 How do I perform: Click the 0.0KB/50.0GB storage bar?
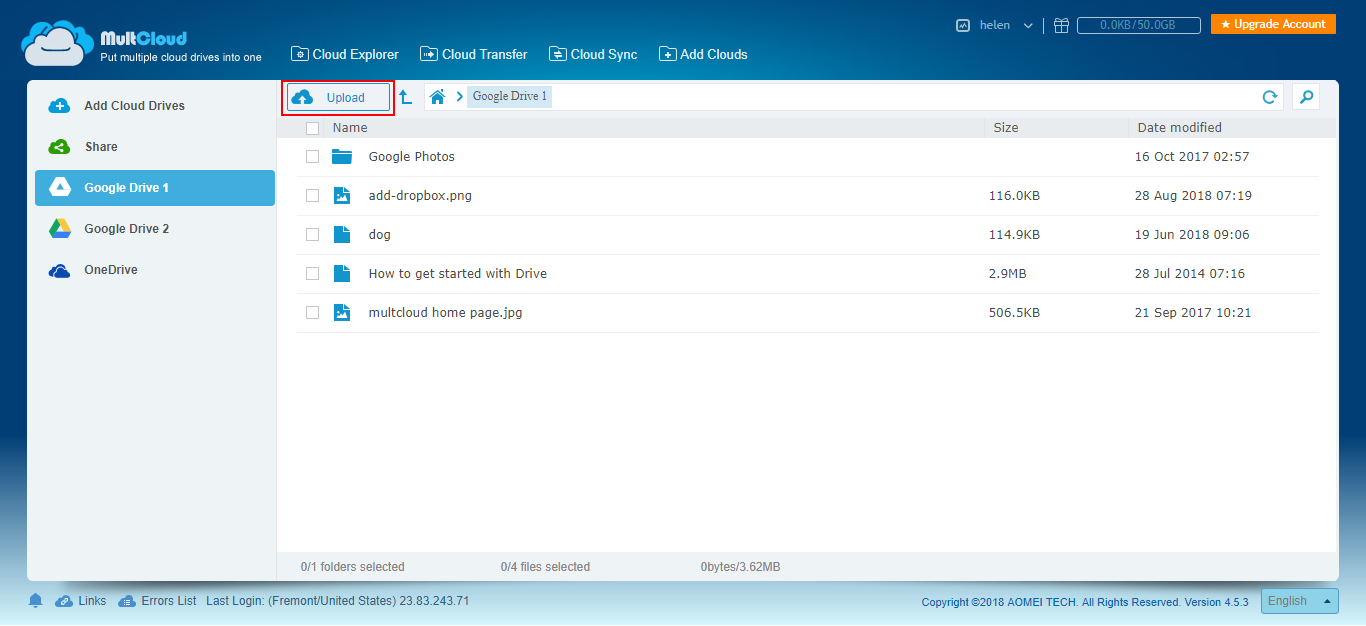(x=1139, y=25)
